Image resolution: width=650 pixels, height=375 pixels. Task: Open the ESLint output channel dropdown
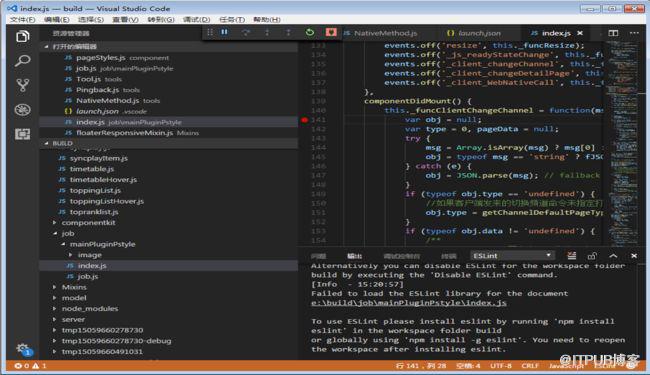[512, 256]
